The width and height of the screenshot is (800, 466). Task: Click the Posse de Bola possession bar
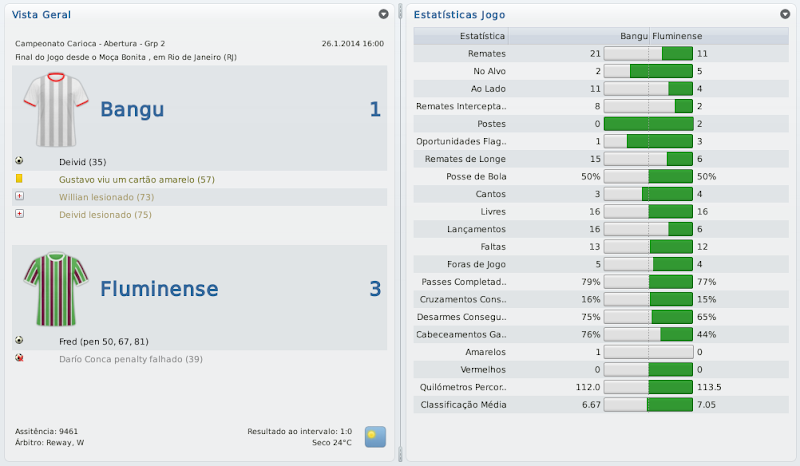pyautogui.click(x=648, y=176)
